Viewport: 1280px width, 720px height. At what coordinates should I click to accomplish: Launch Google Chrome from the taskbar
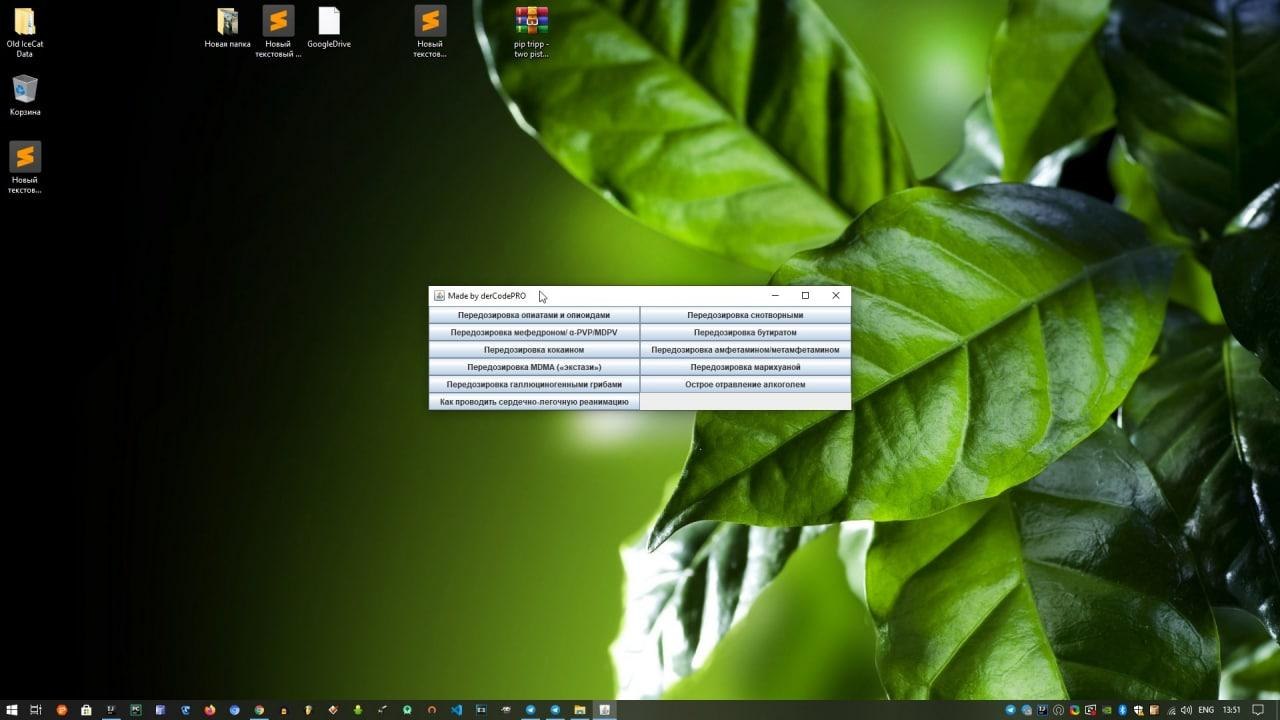[x=259, y=710]
